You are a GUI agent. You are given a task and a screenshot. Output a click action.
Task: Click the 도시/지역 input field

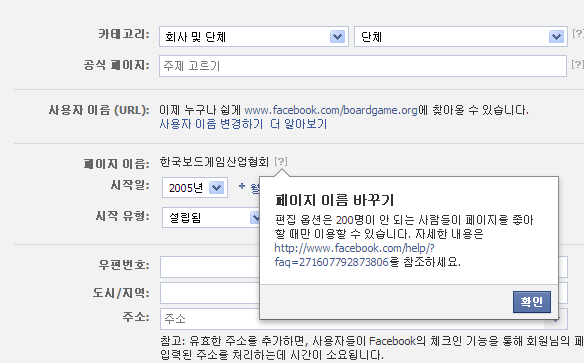[x=210, y=293]
